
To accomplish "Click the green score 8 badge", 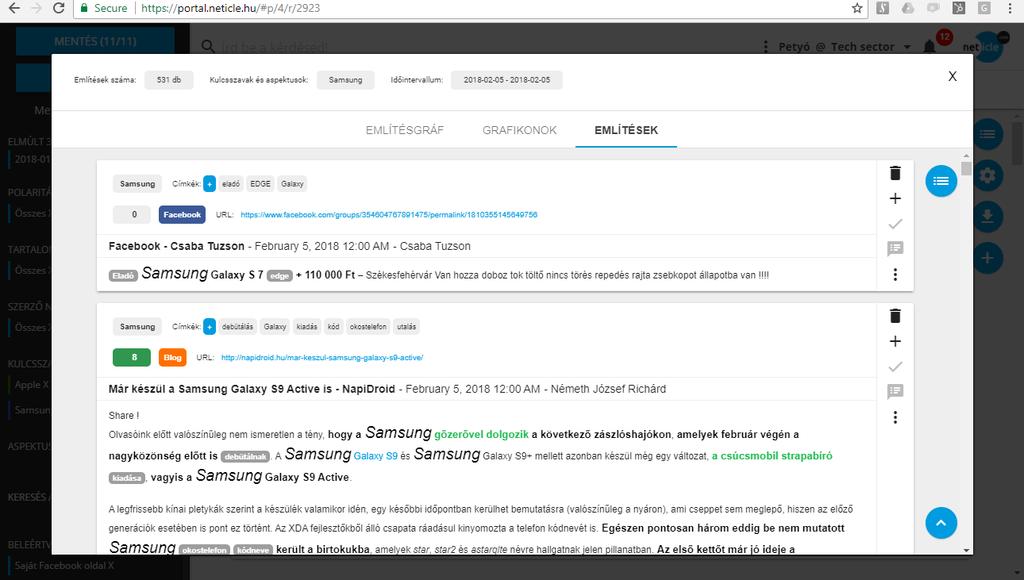I will pos(132,357).
